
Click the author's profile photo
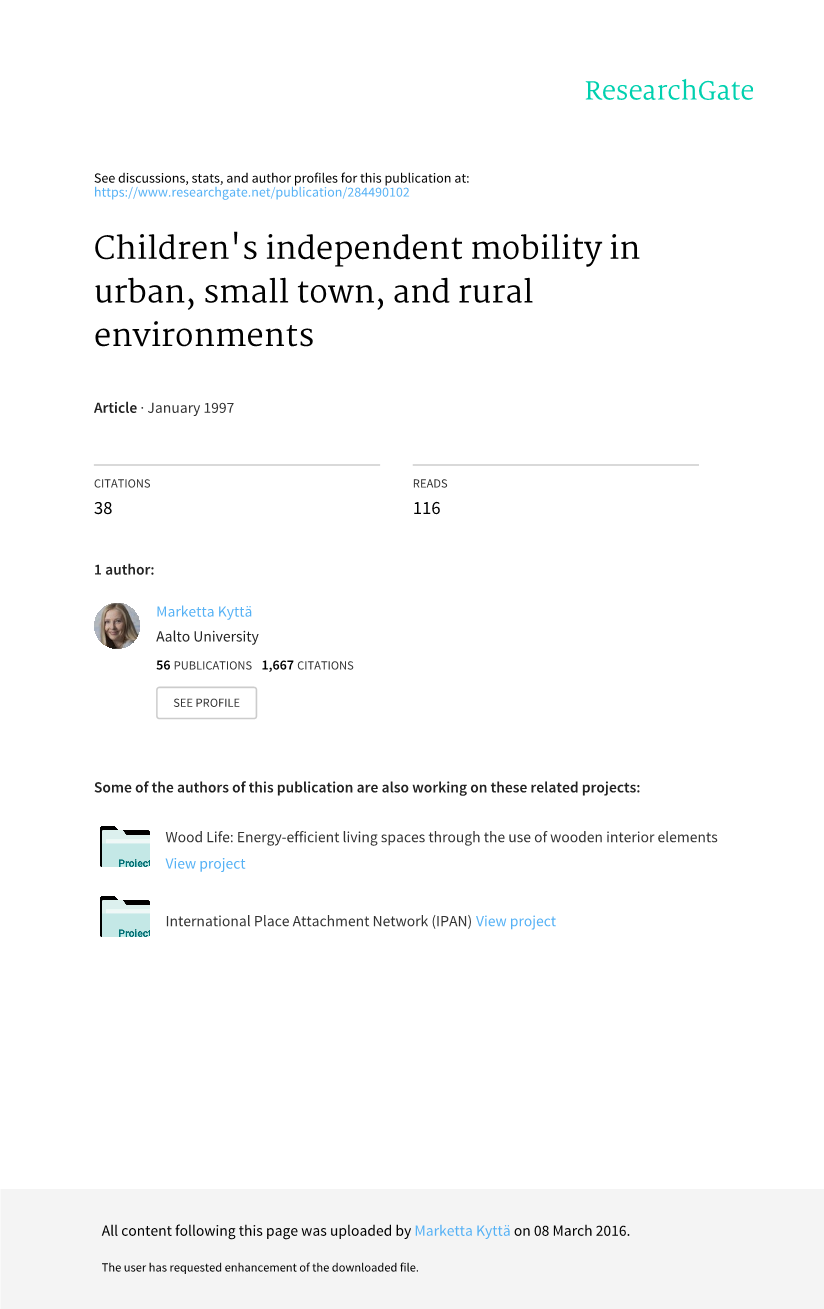[117, 626]
